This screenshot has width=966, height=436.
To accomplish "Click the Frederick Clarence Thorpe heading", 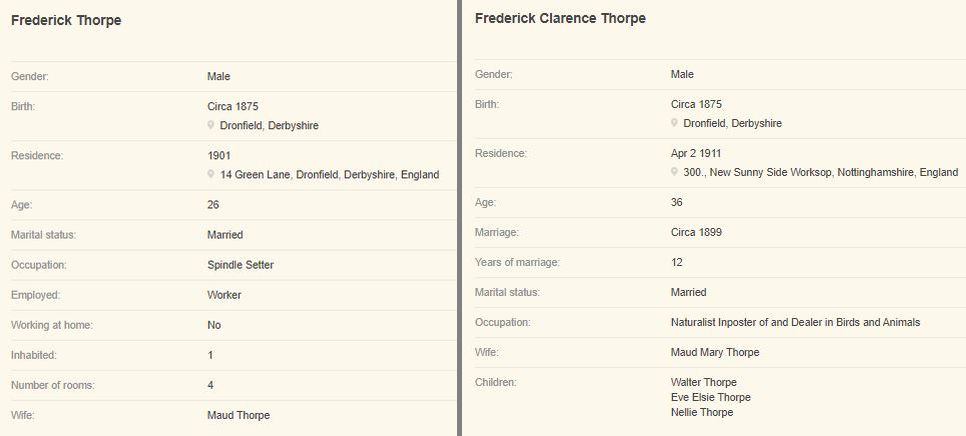I will (x=560, y=18).
